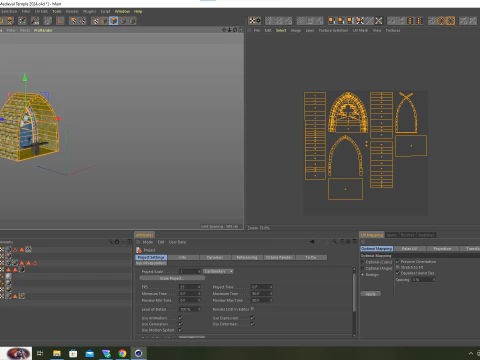Screen dimensions: 480x360
Task: Click the Apply button in UV Mapping
Action: tap(371, 294)
